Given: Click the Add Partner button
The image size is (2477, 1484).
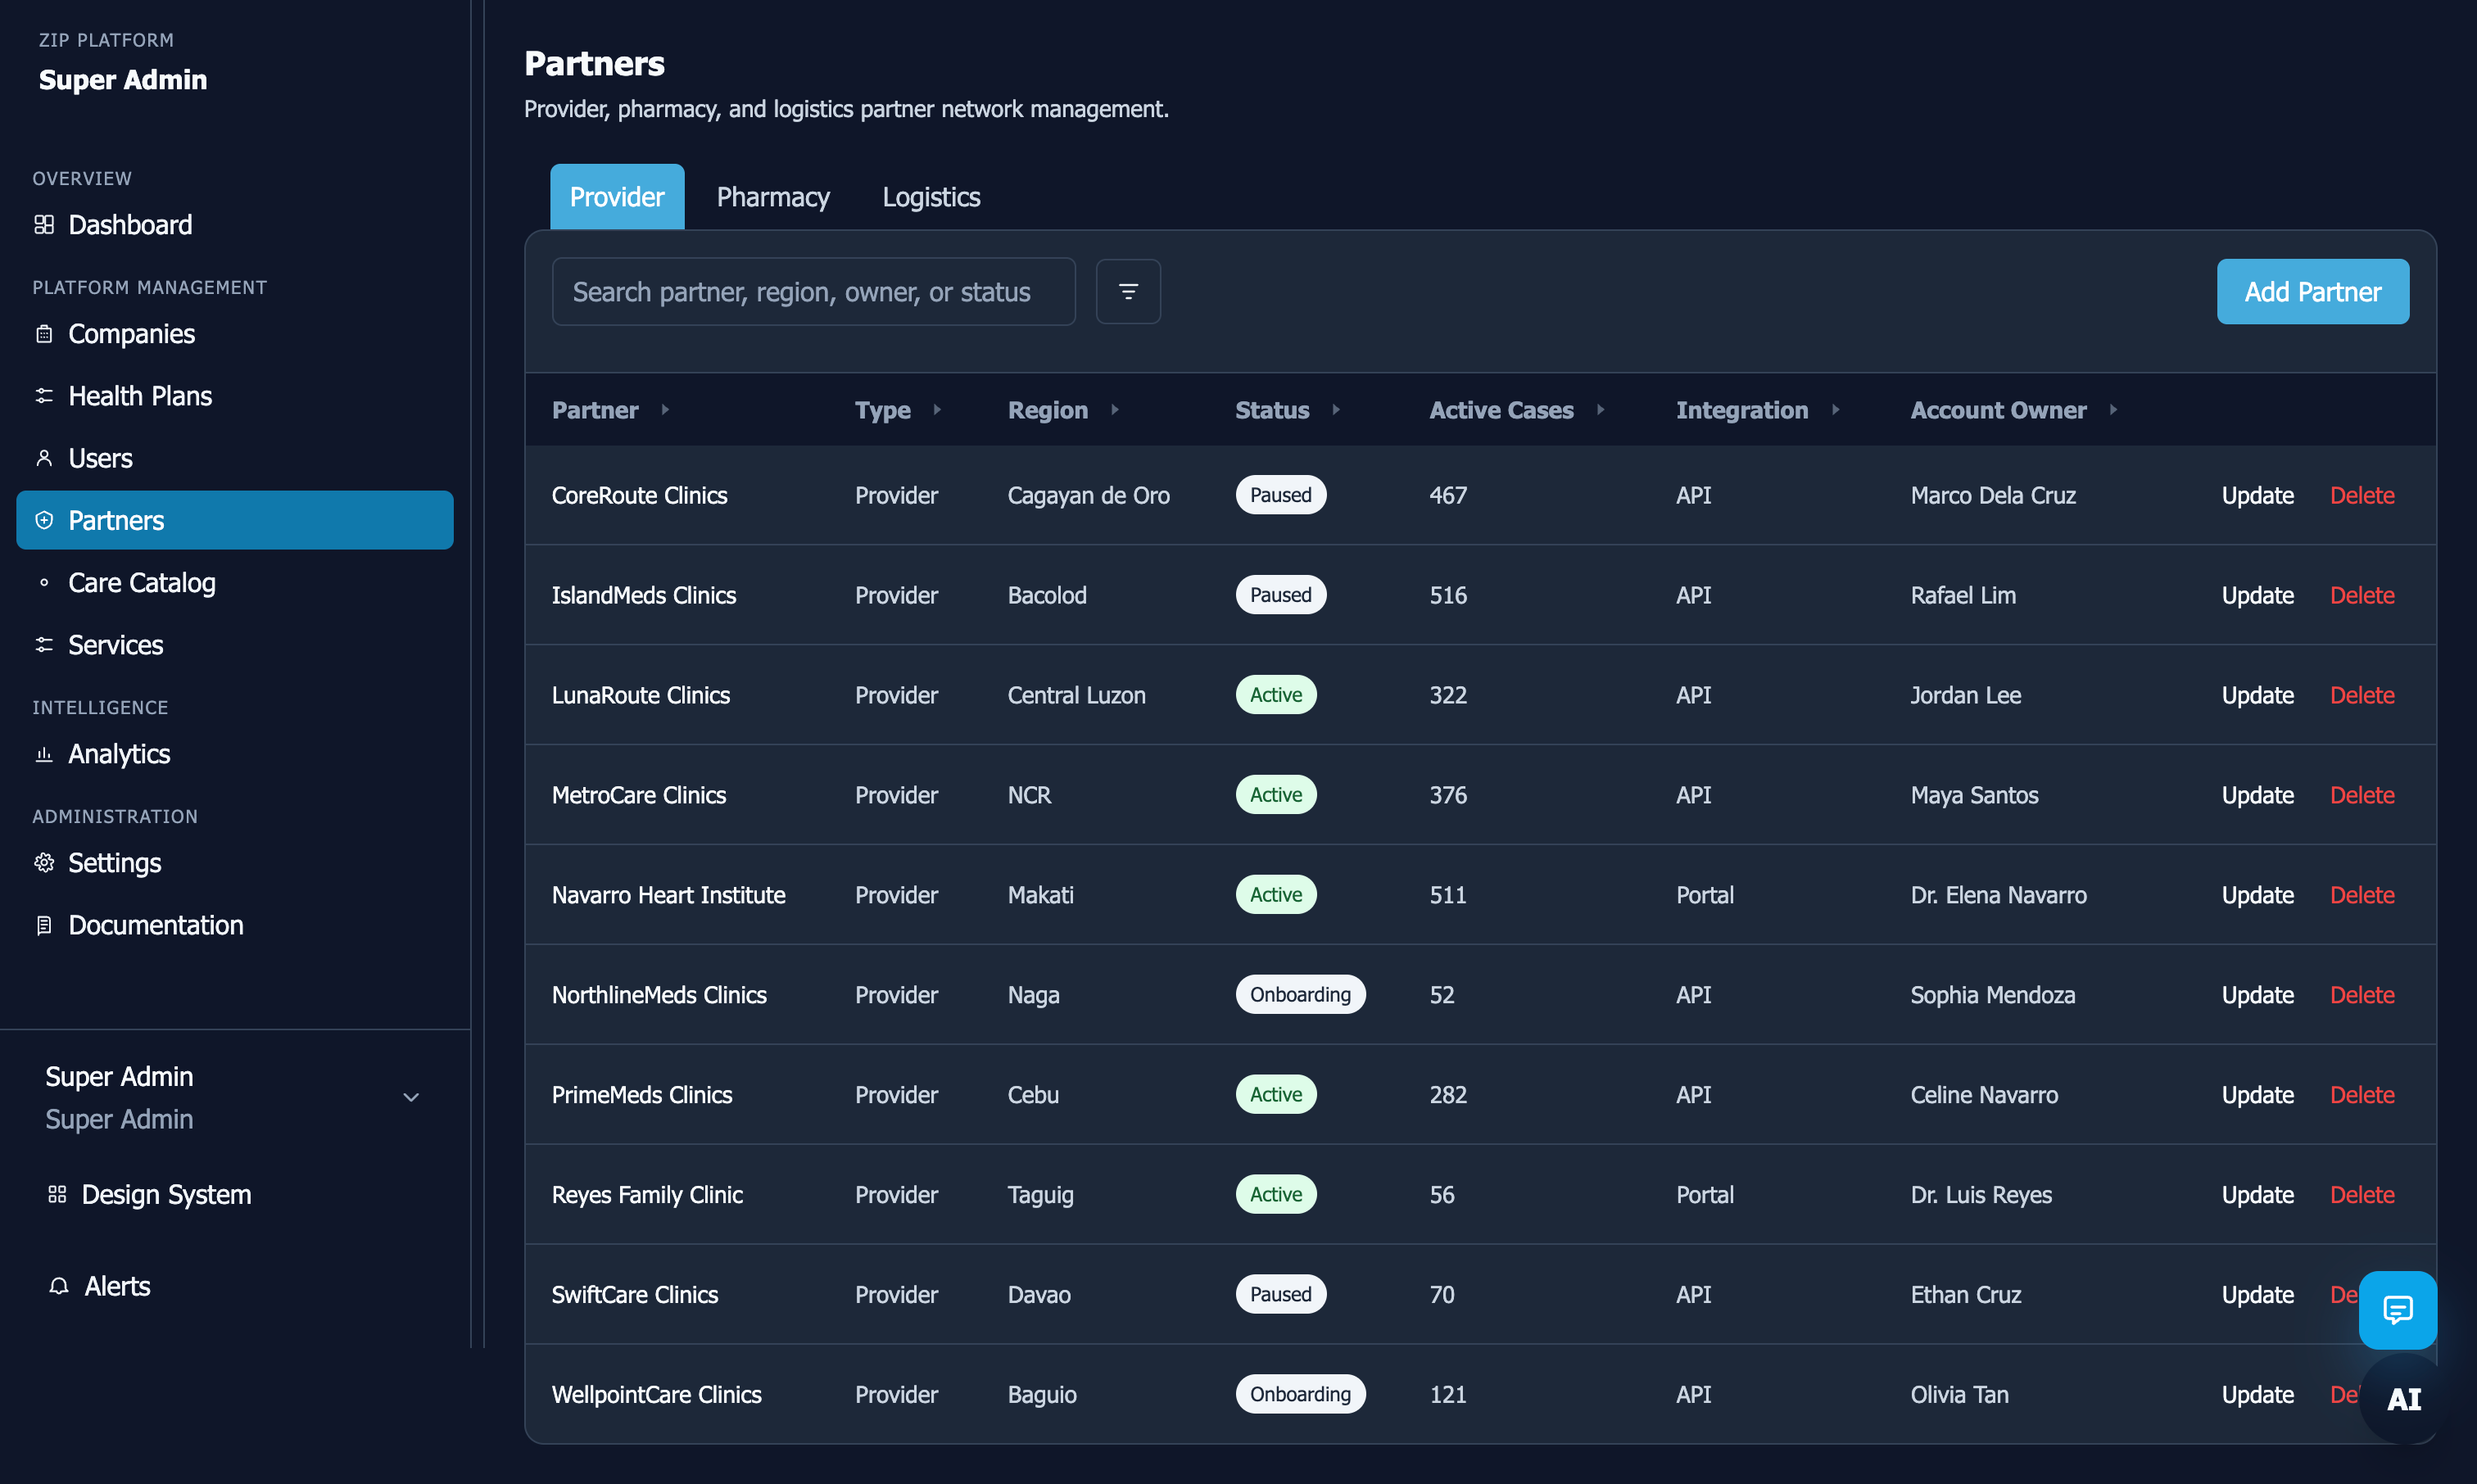Looking at the screenshot, I should click(2312, 291).
